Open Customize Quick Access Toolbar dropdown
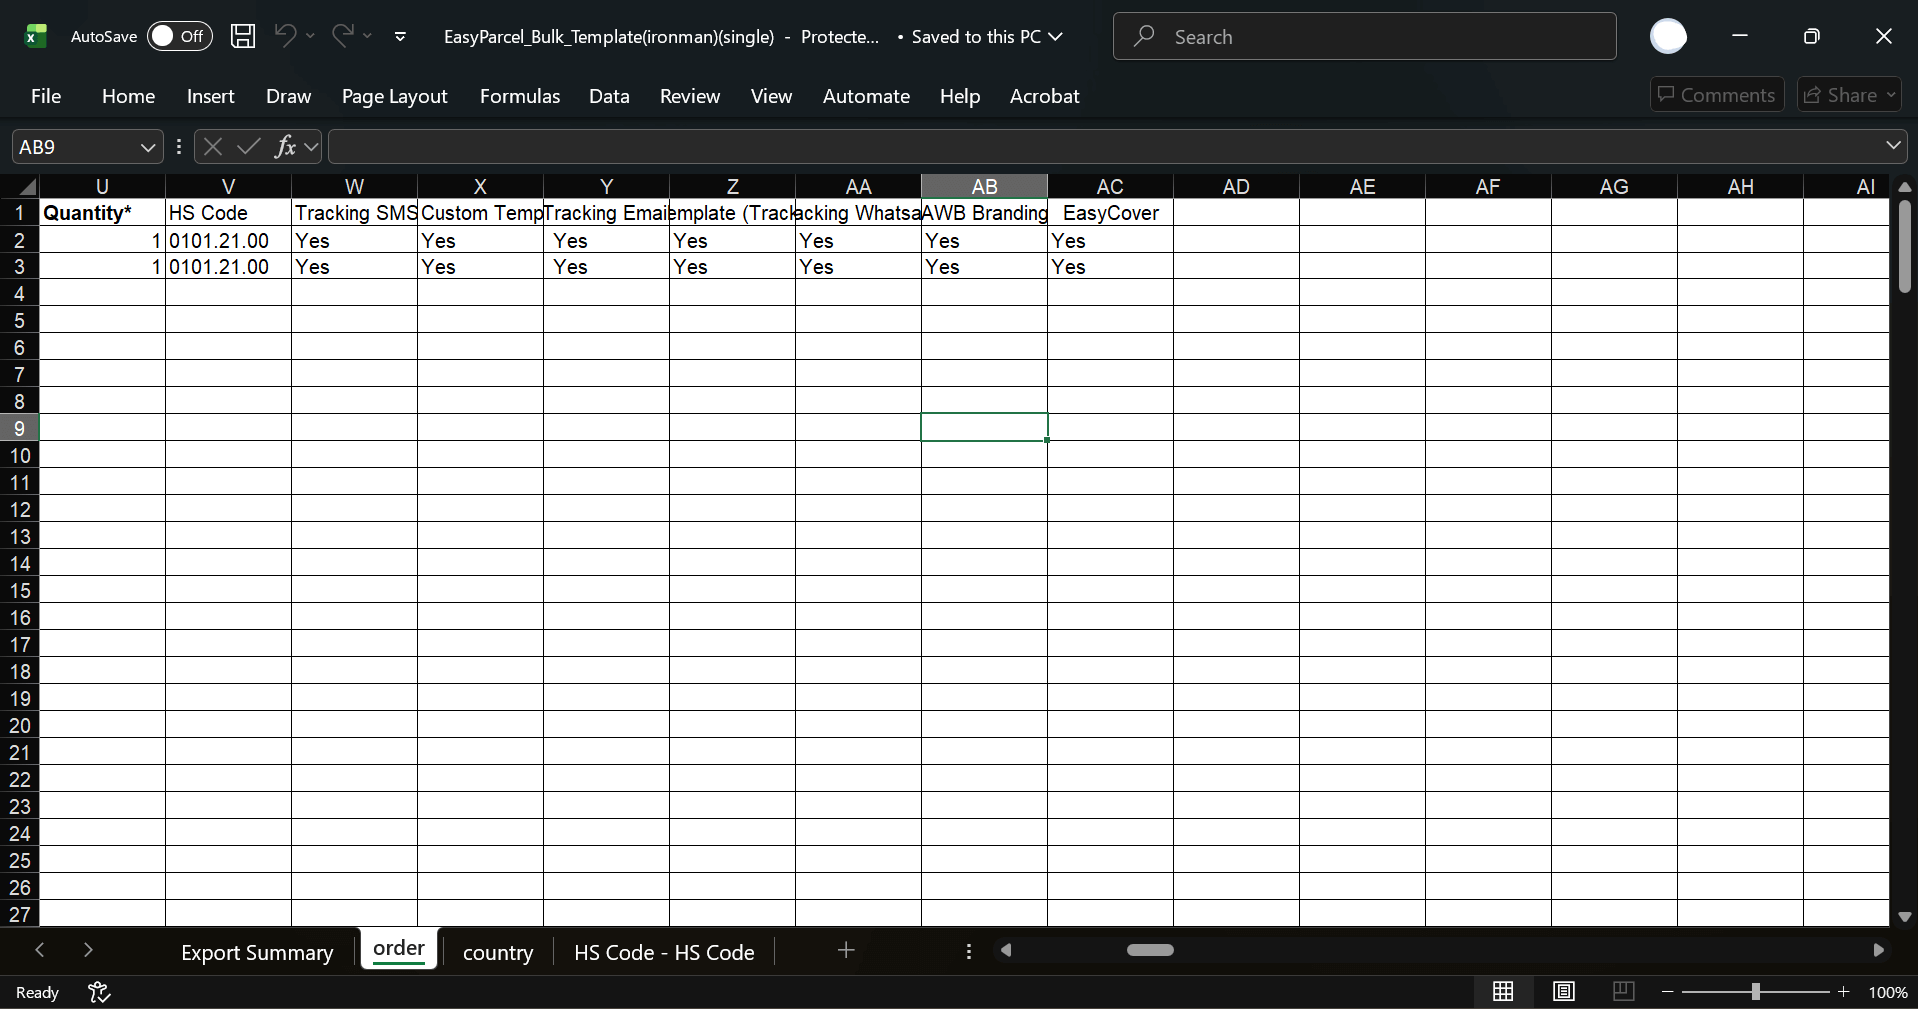Image resolution: width=1918 pixels, height=1009 pixels. pos(400,37)
